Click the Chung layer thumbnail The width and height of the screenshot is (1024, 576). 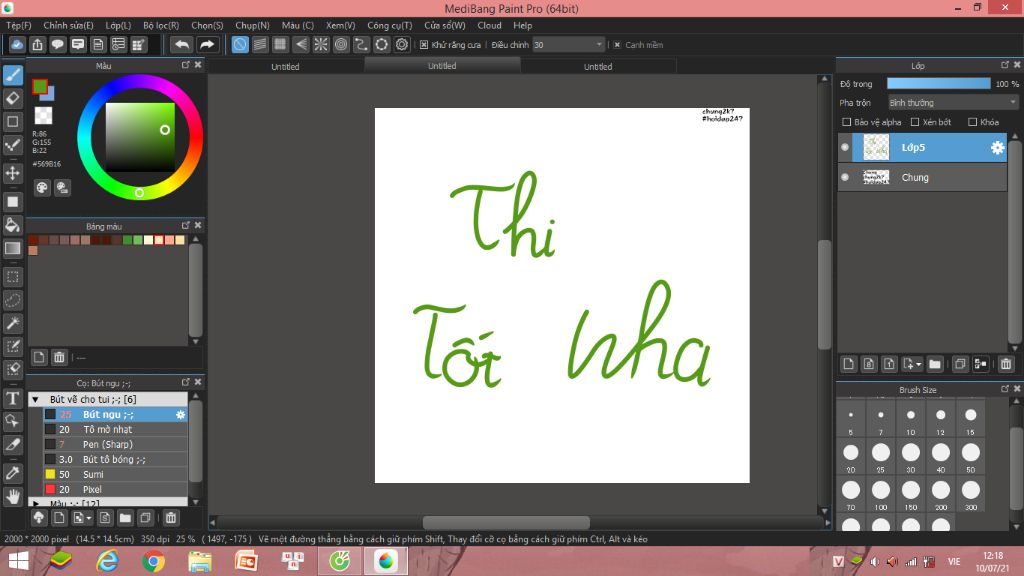pyautogui.click(x=876, y=177)
